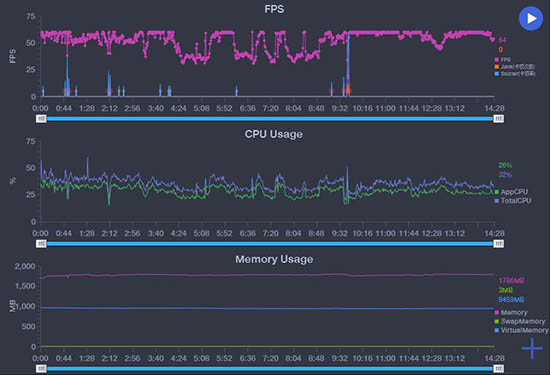Click the 9459MB virtual memory value
550x375 pixels.
coord(511,300)
